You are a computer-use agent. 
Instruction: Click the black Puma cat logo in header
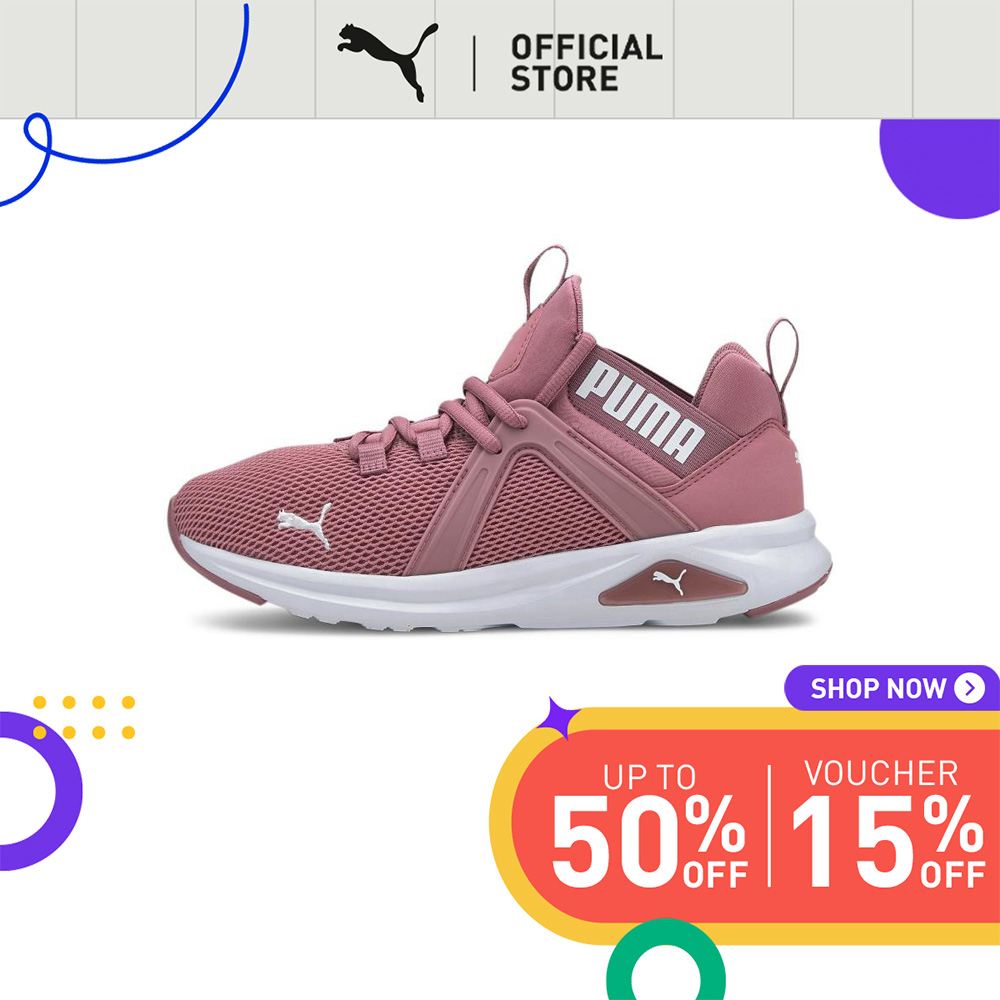coord(388,61)
